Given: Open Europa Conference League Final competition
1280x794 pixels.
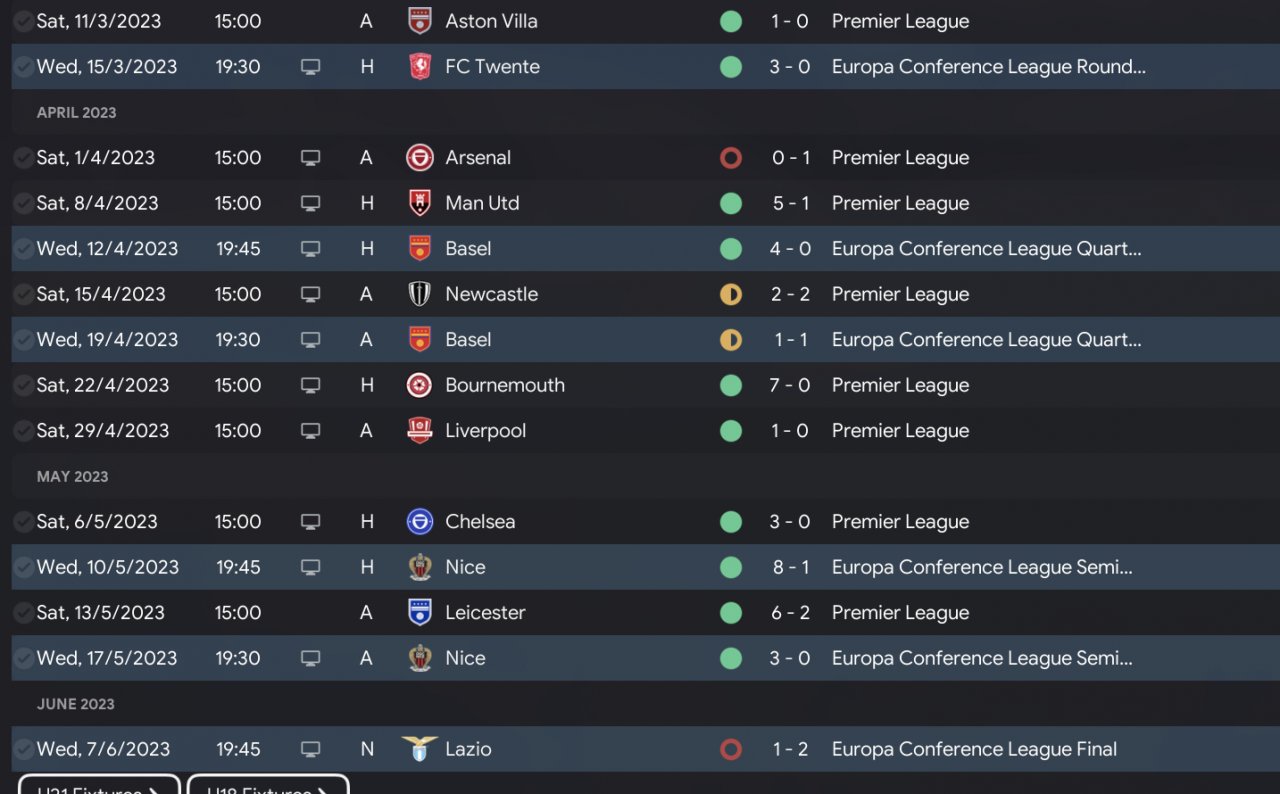Looking at the screenshot, I should point(974,749).
